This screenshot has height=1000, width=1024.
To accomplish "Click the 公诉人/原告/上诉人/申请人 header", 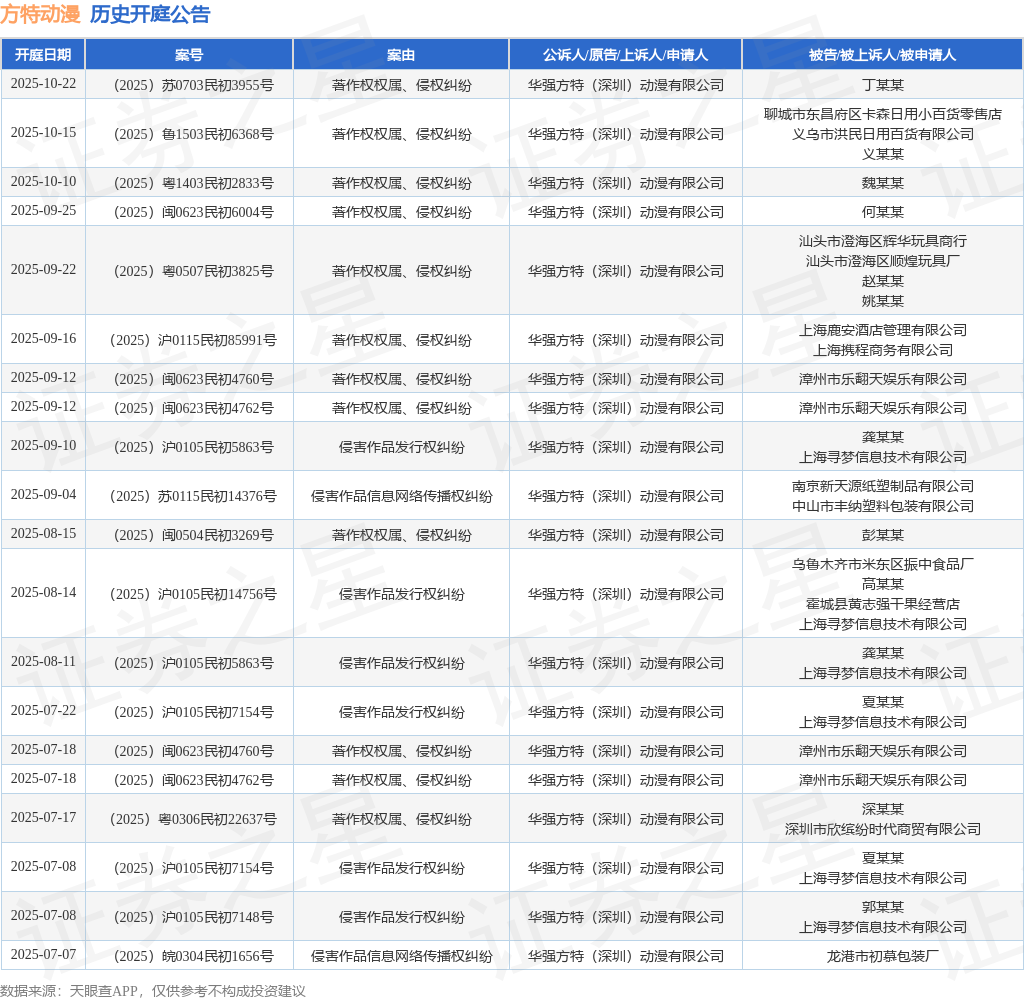I will click(x=625, y=55).
